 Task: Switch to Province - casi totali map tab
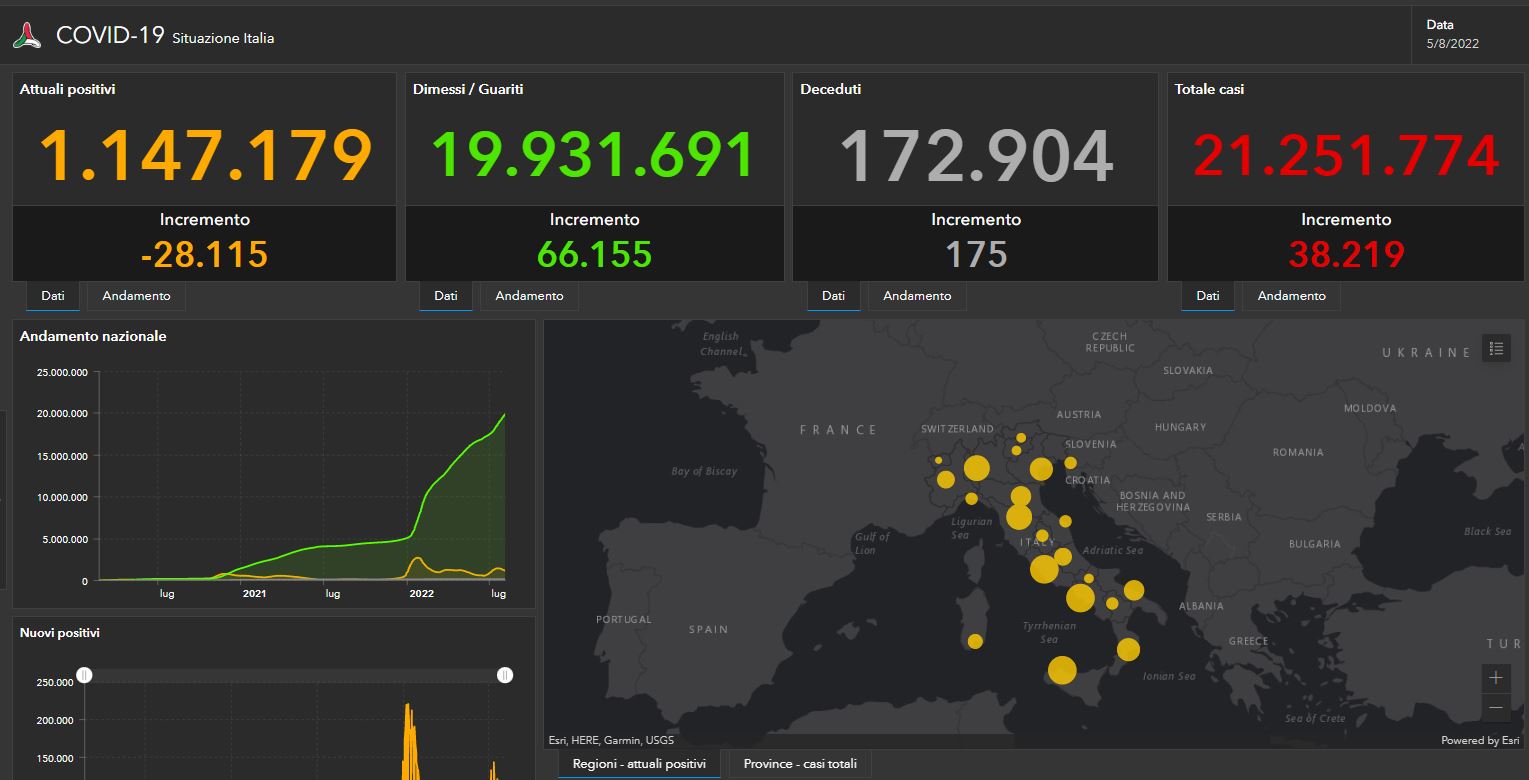coord(800,764)
